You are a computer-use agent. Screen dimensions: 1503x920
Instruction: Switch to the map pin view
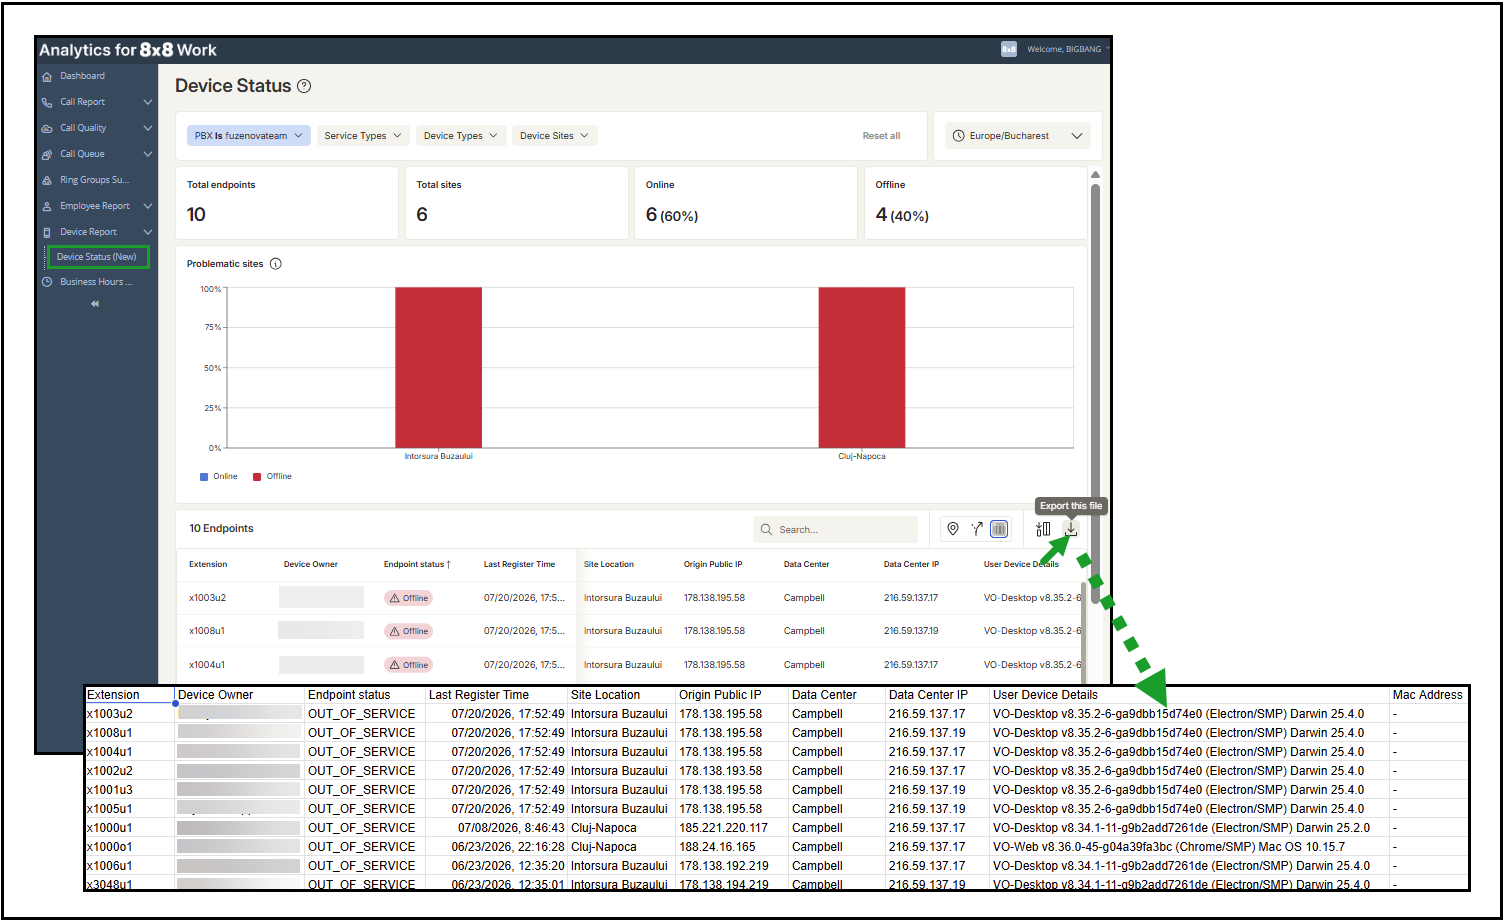pyautogui.click(x=953, y=529)
